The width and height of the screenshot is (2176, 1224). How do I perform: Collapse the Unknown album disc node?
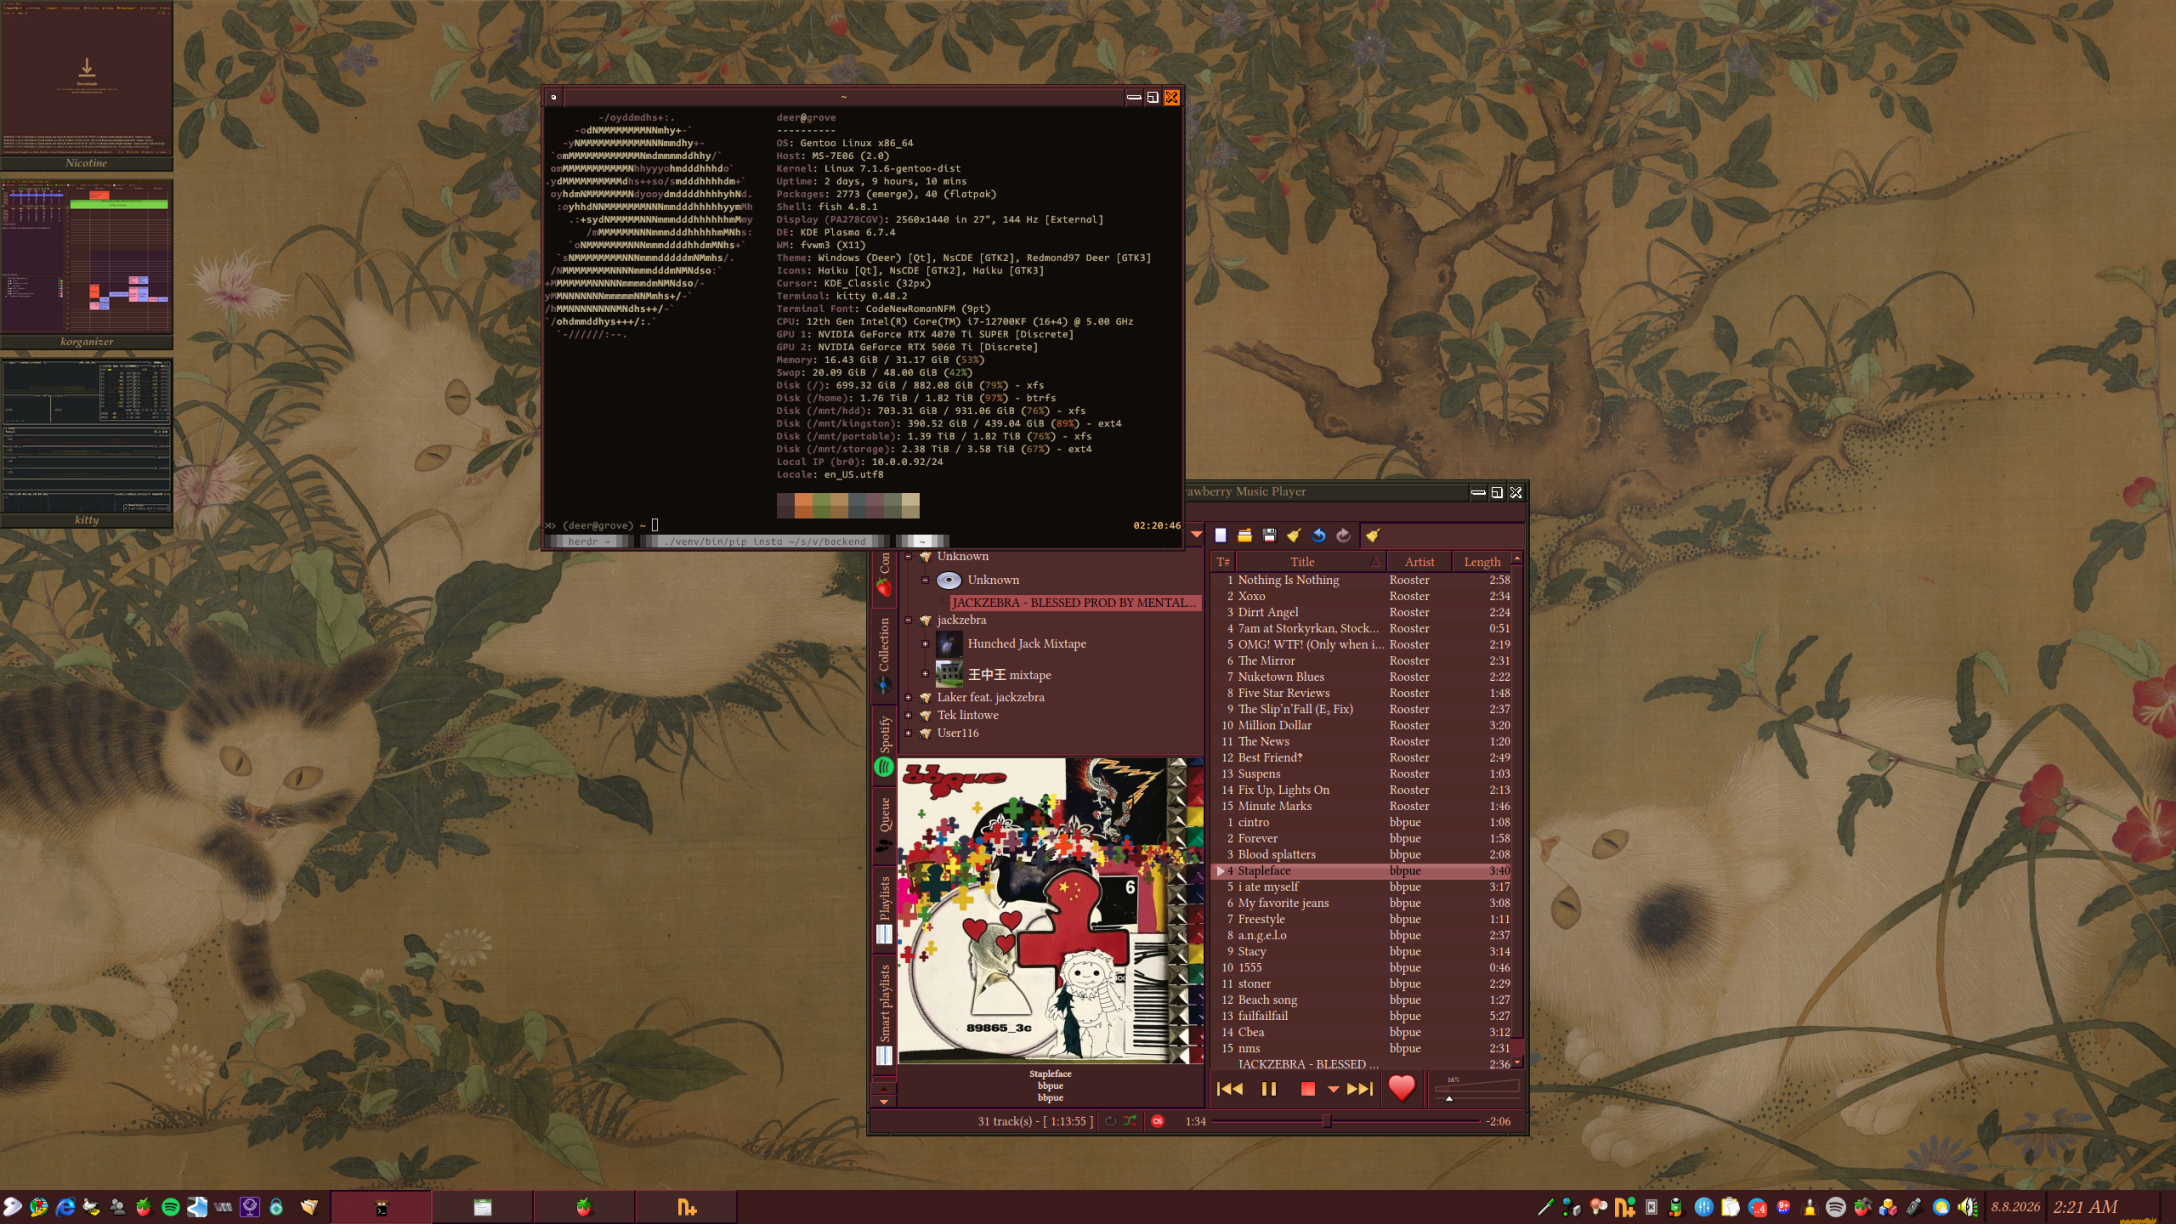pyautogui.click(x=926, y=580)
